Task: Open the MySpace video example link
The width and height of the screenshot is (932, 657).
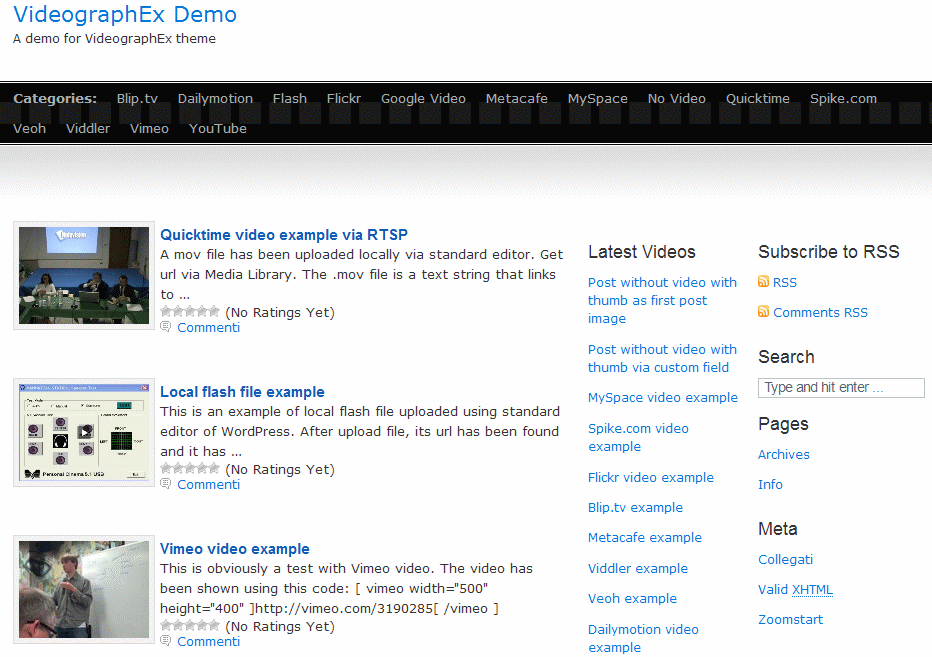Action: (x=662, y=398)
